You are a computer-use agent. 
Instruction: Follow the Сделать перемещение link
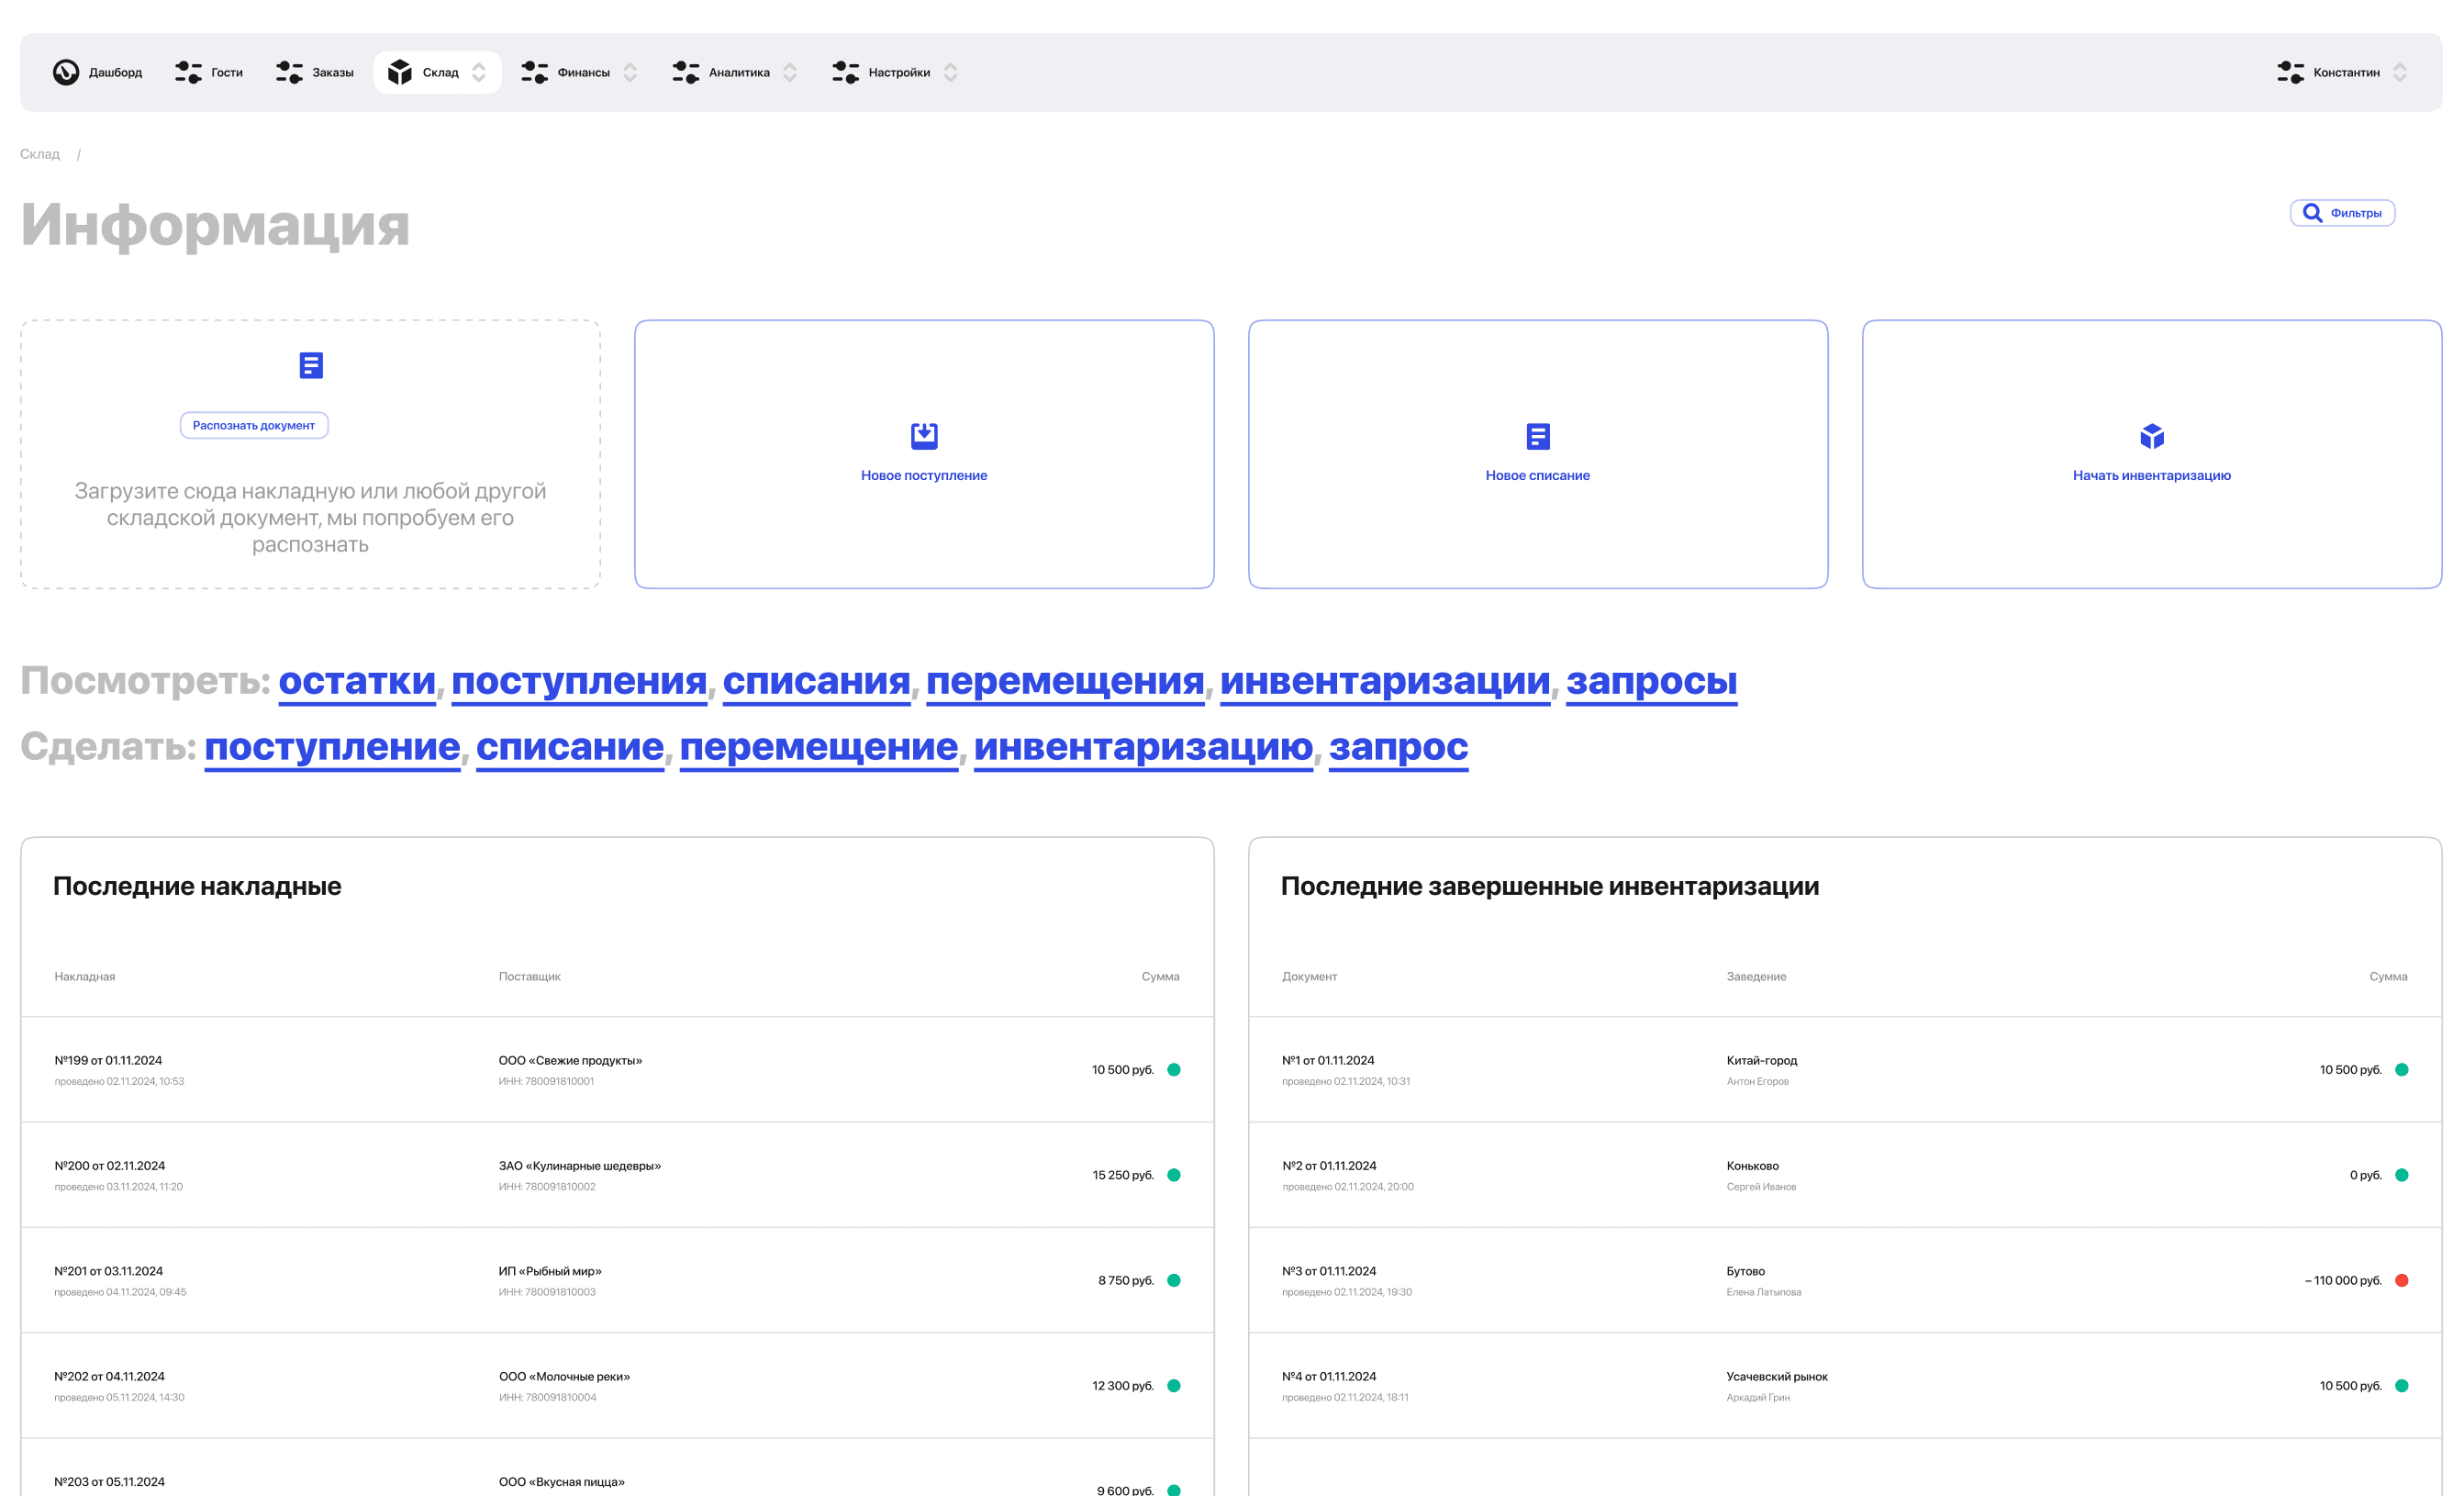point(819,748)
